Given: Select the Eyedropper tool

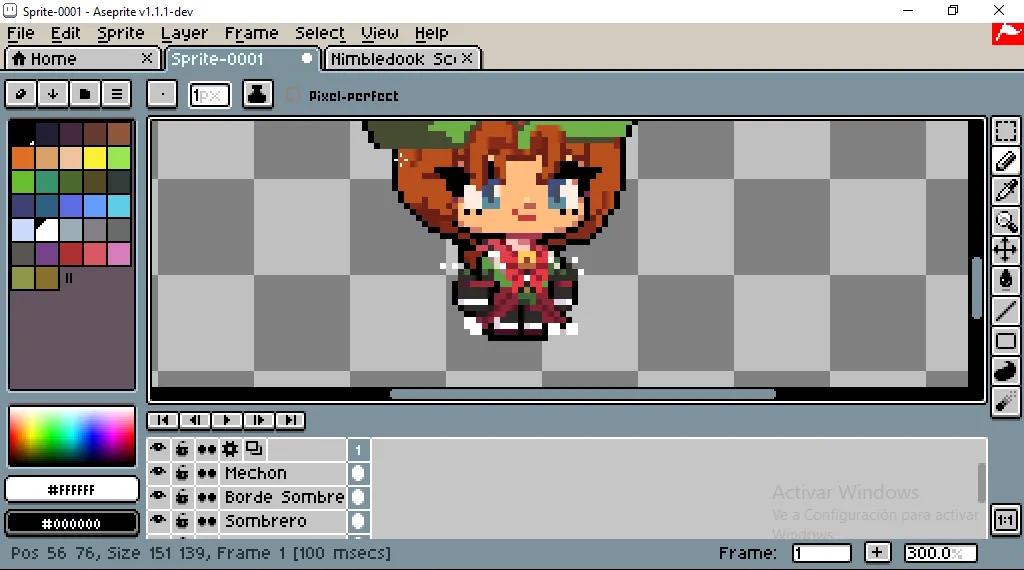Looking at the screenshot, I should [1006, 191].
